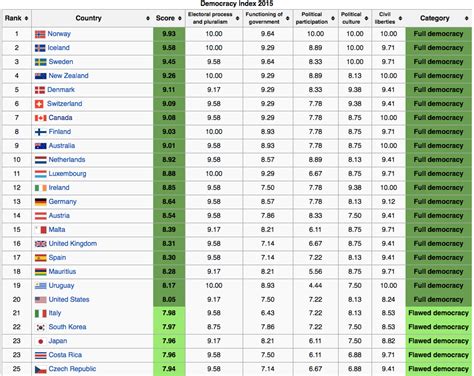This screenshot has width=474, height=376.
Task: Sort by Country column sort arrows
Action: click(x=148, y=18)
